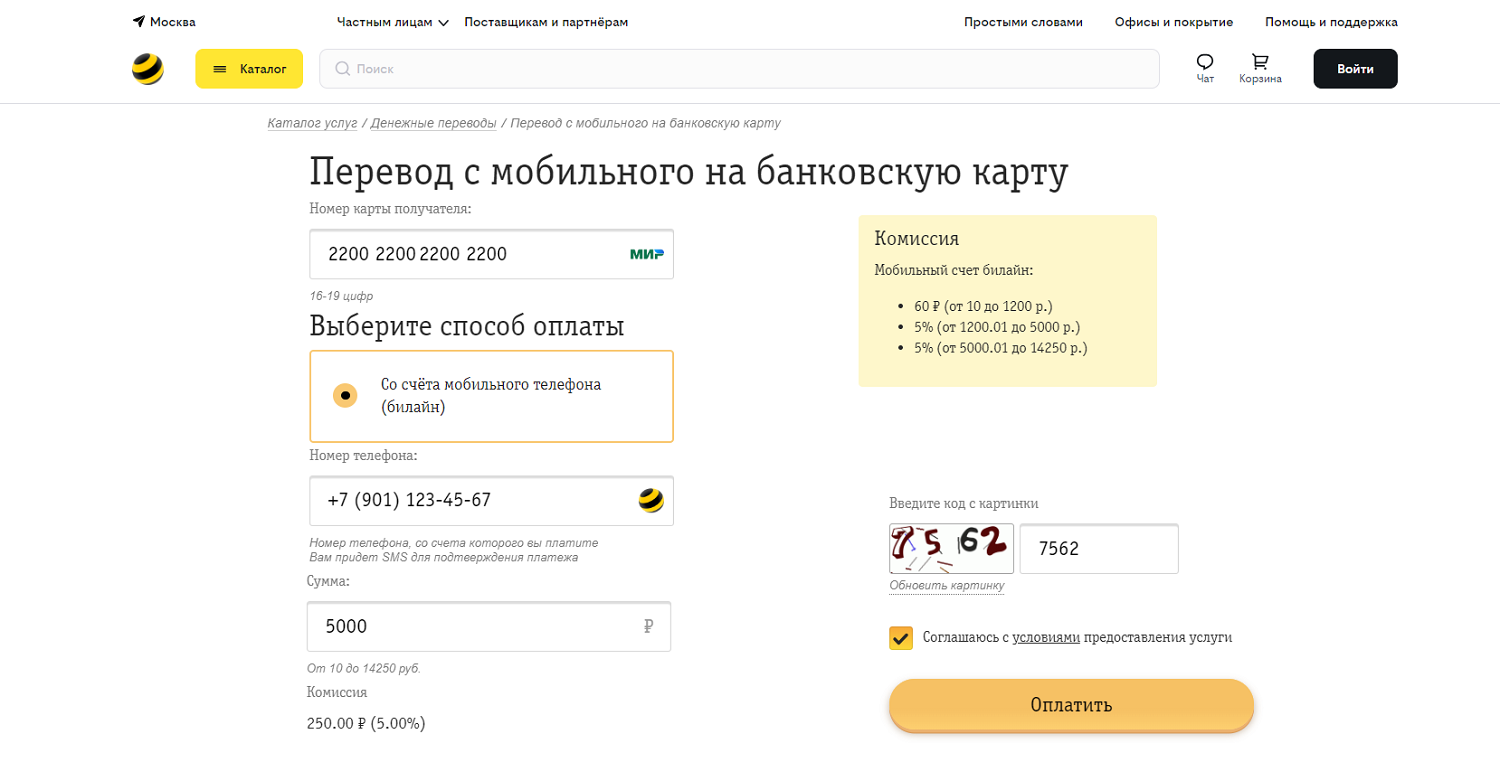
Task: Click the recipient card number field
Action: coord(491,254)
